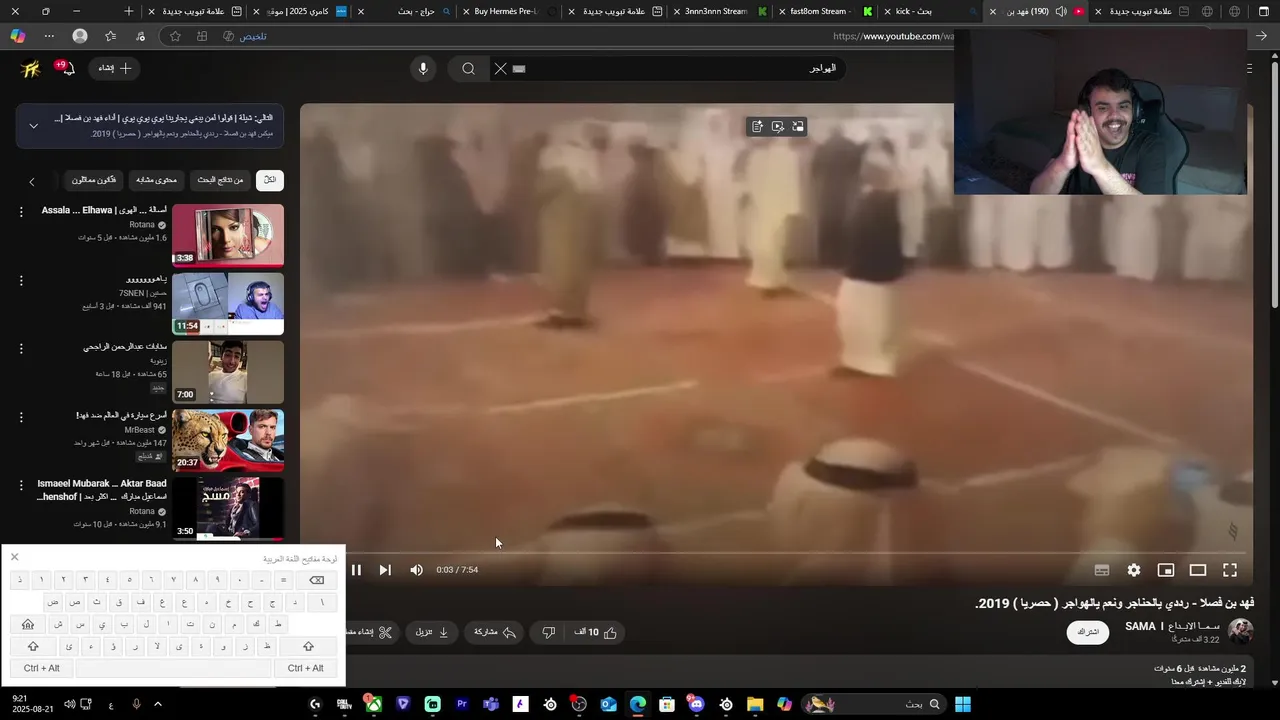Image resolution: width=1280 pixels, height=720 pixels.
Task: Add this page to favorites star
Action: 175,36
